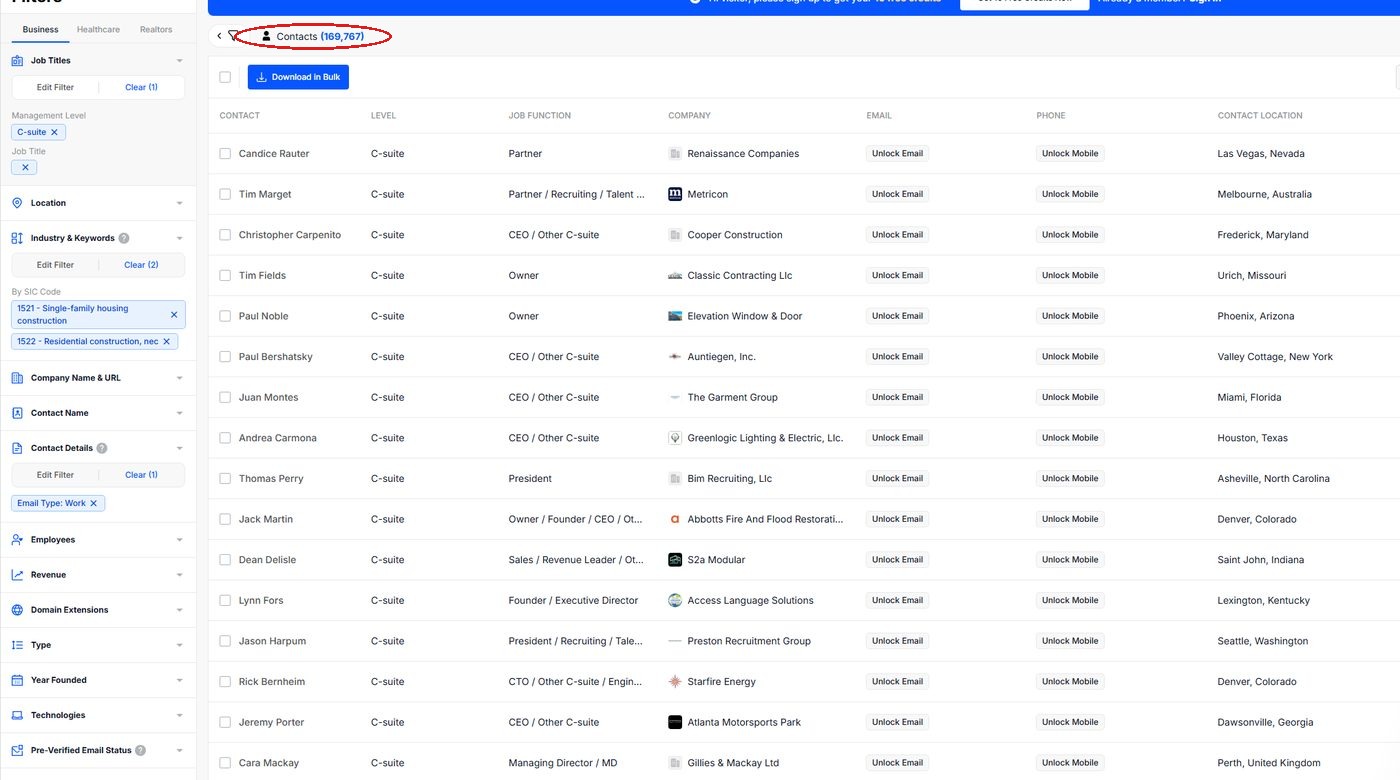Click the Location pin icon
This screenshot has height=780, width=1400.
[x=17, y=203]
